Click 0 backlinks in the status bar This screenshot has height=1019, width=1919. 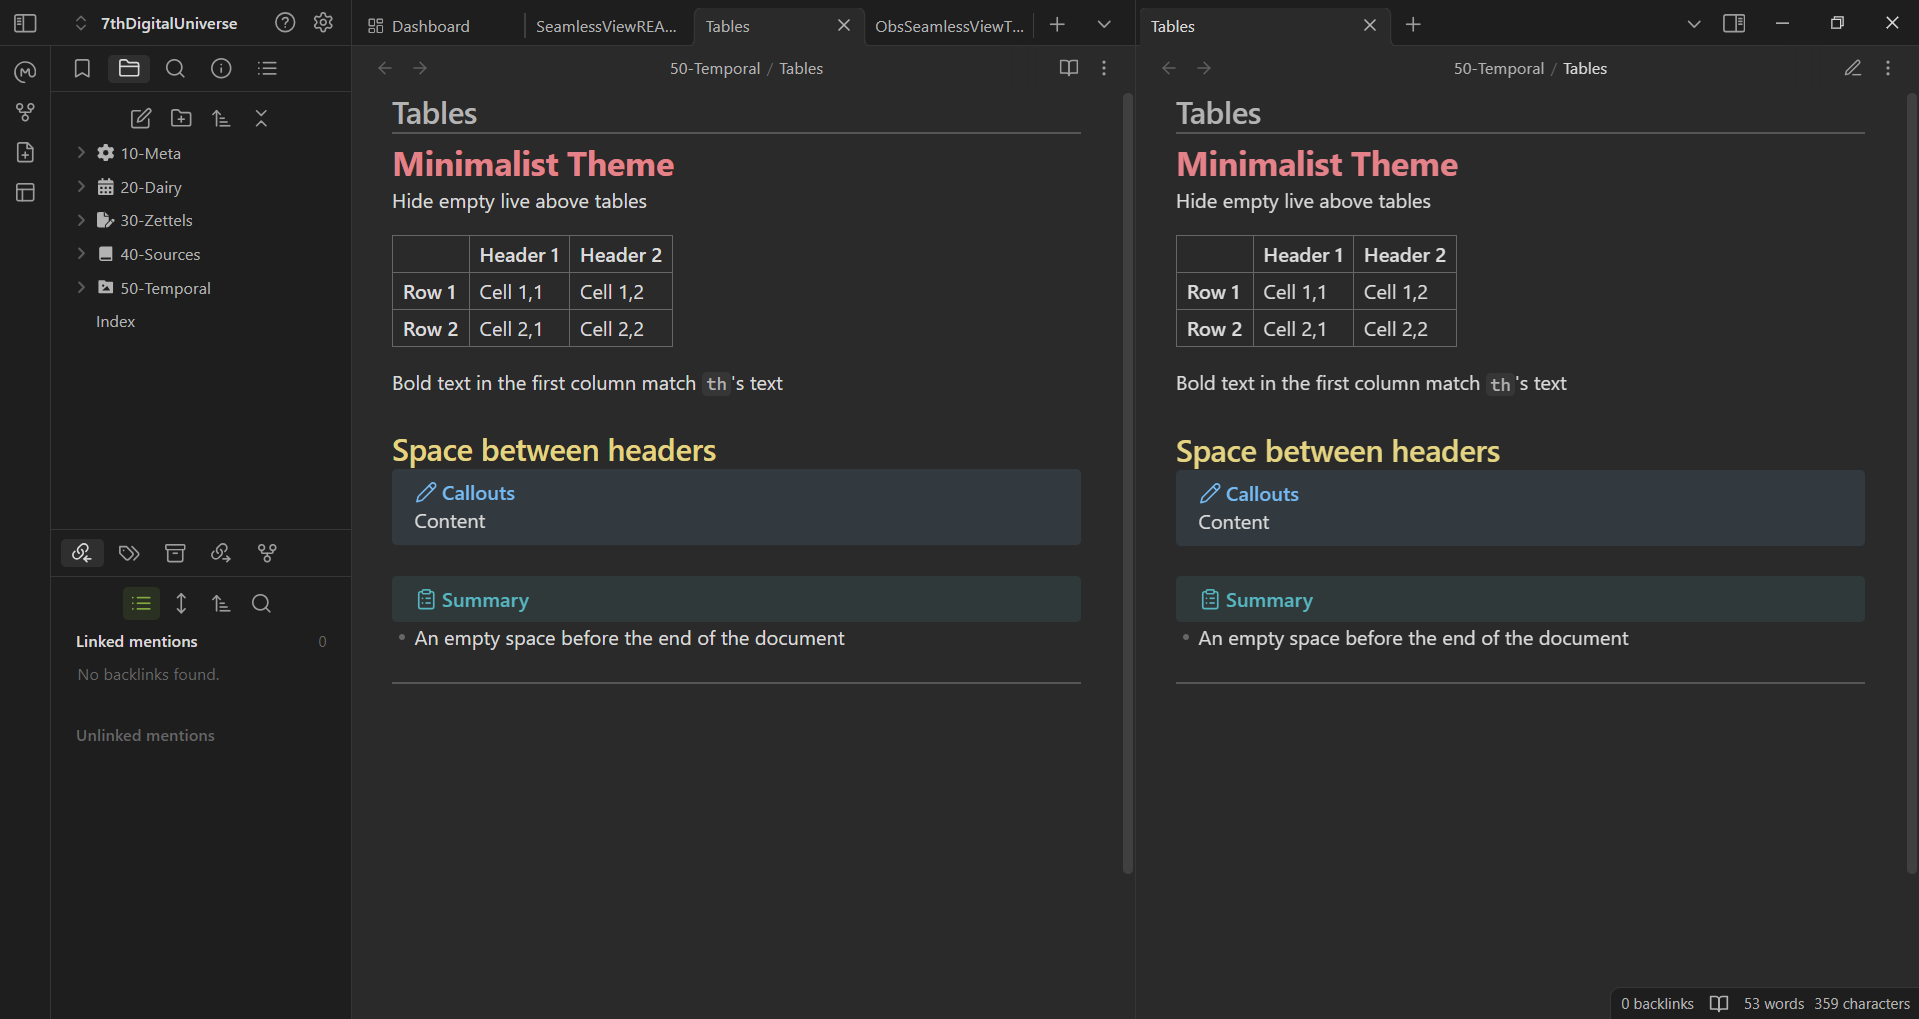(x=1657, y=1003)
